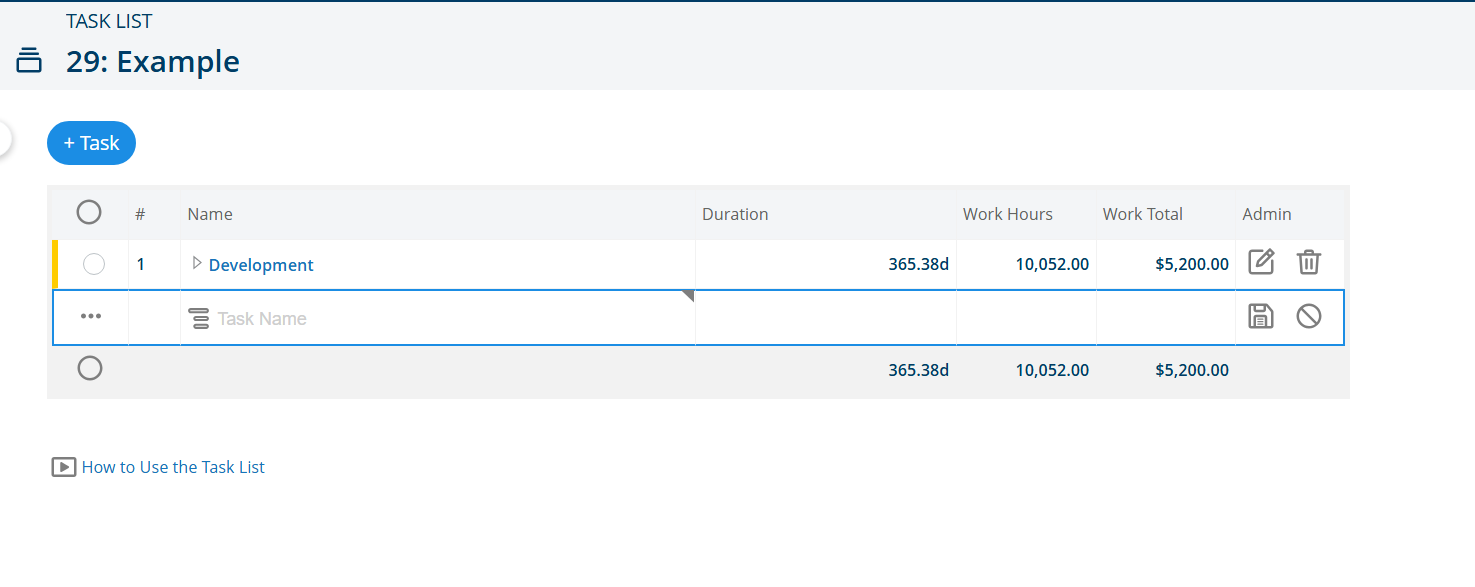Edit the Development task with pencil icon
Screen dimensions: 1475x587
(1261, 263)
